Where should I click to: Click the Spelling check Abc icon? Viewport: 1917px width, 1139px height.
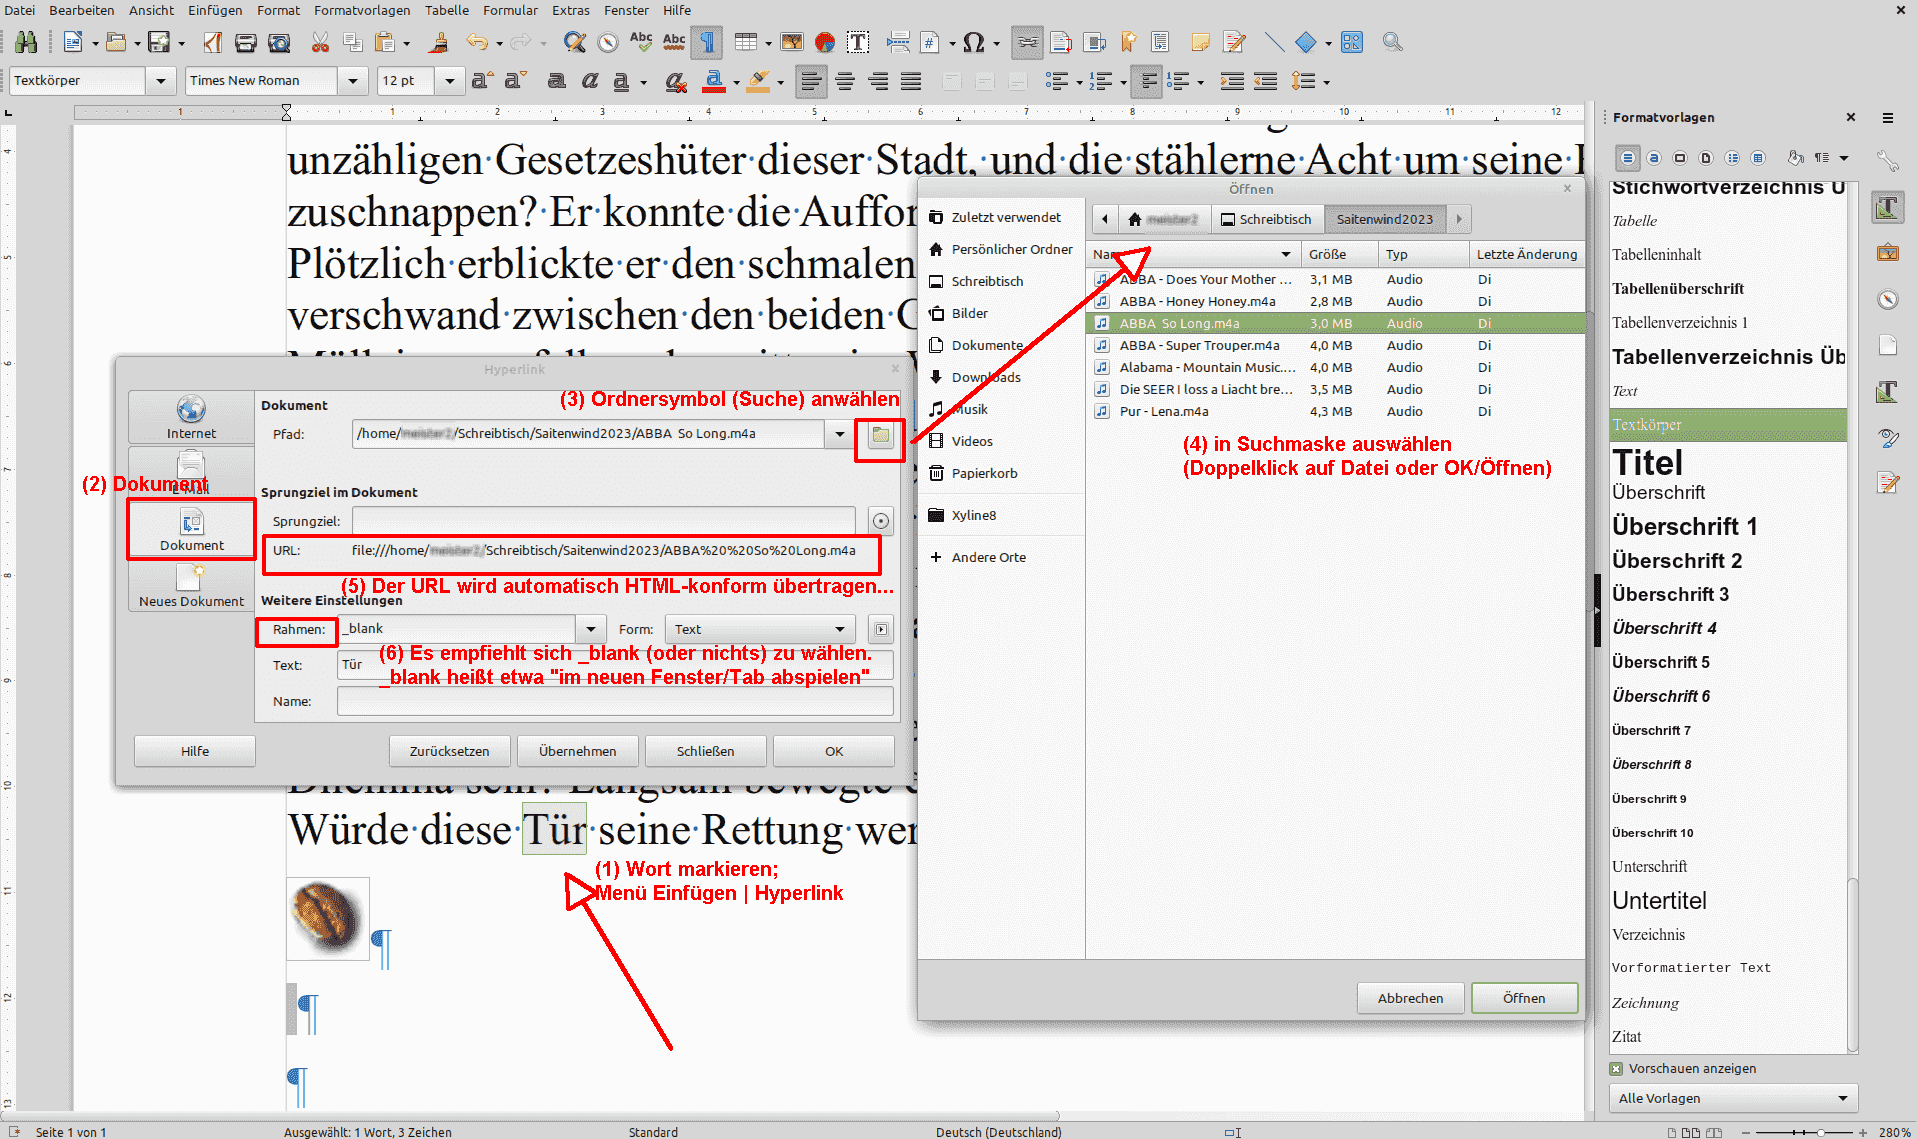tap(641, 42)
